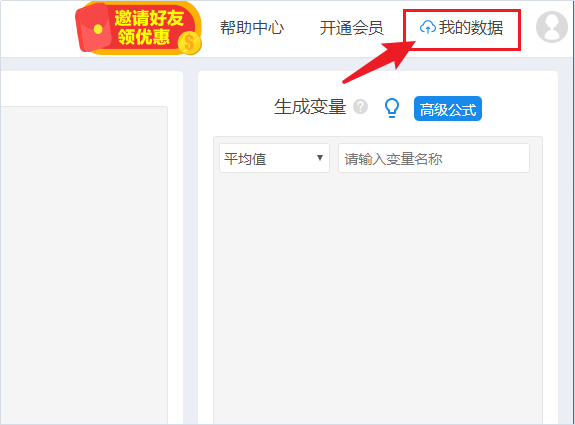This screenshot has height=425, width=575.
Task: Go to 开通会员 membership page
Action: pos(351,28)
